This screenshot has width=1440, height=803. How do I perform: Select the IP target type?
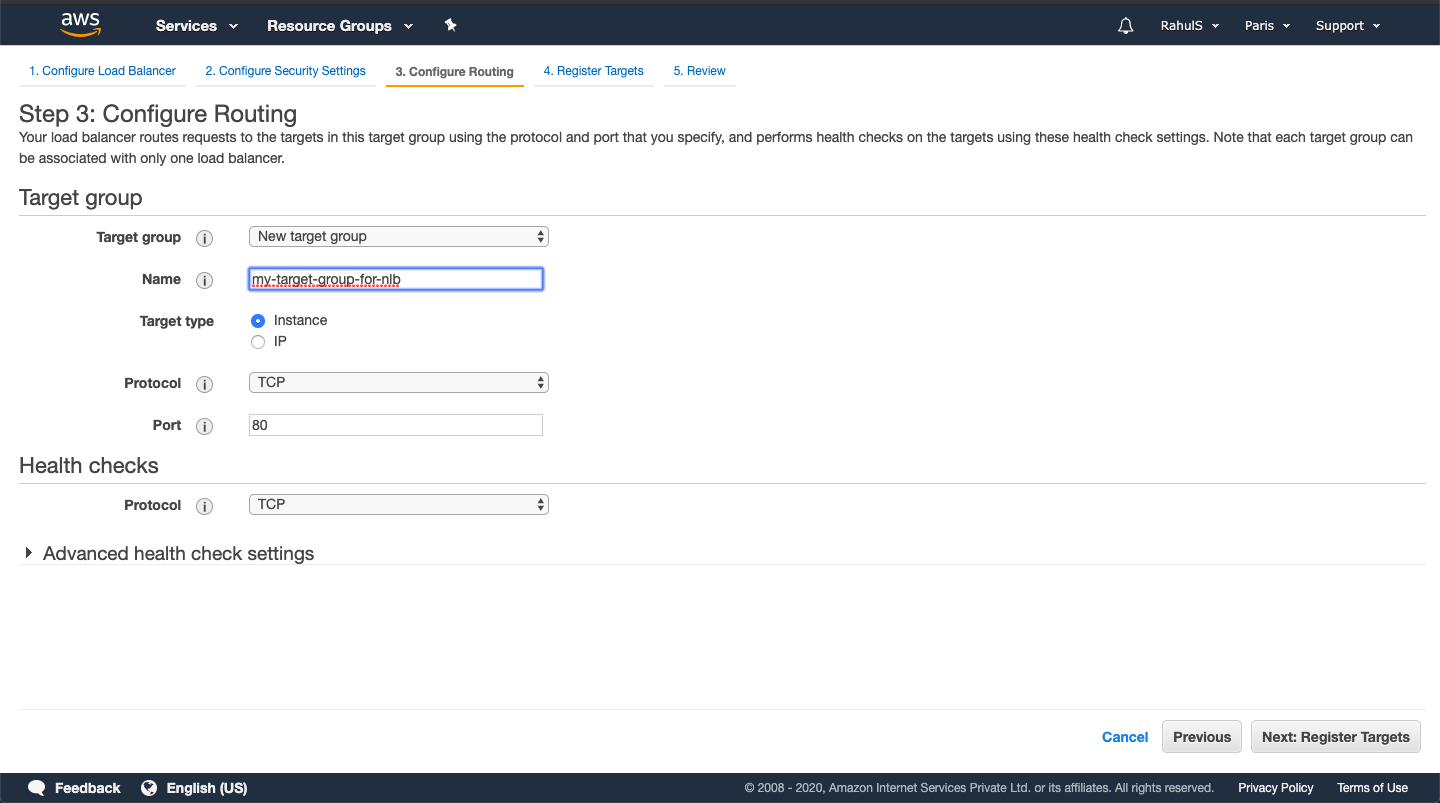(258, 341)
